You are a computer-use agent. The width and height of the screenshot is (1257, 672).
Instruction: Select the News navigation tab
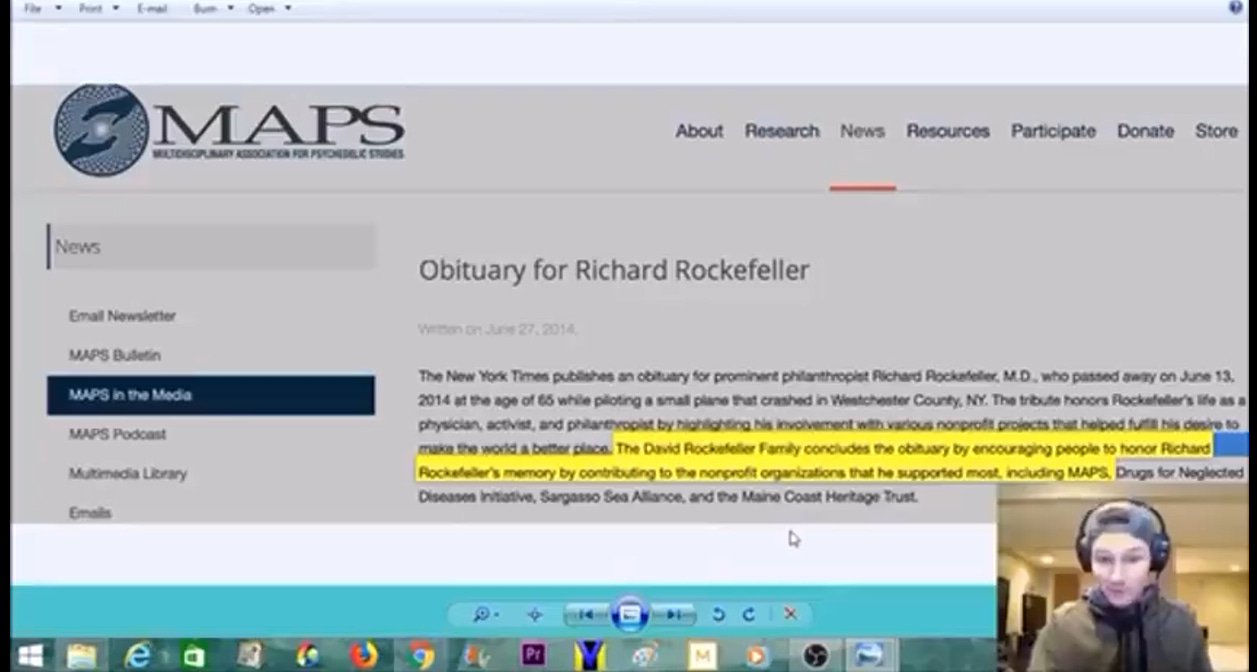coord(862,131)
